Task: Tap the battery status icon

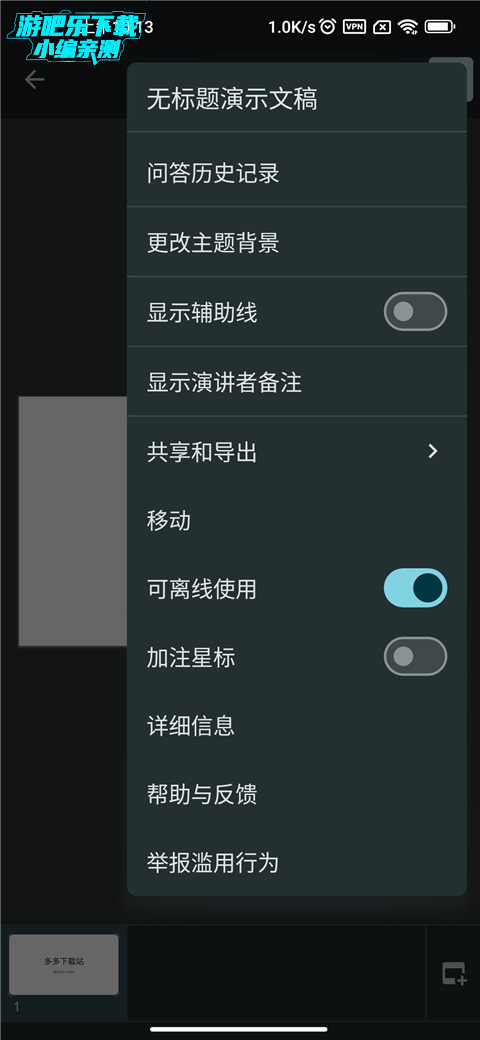Action: click(x=440, y=27)
